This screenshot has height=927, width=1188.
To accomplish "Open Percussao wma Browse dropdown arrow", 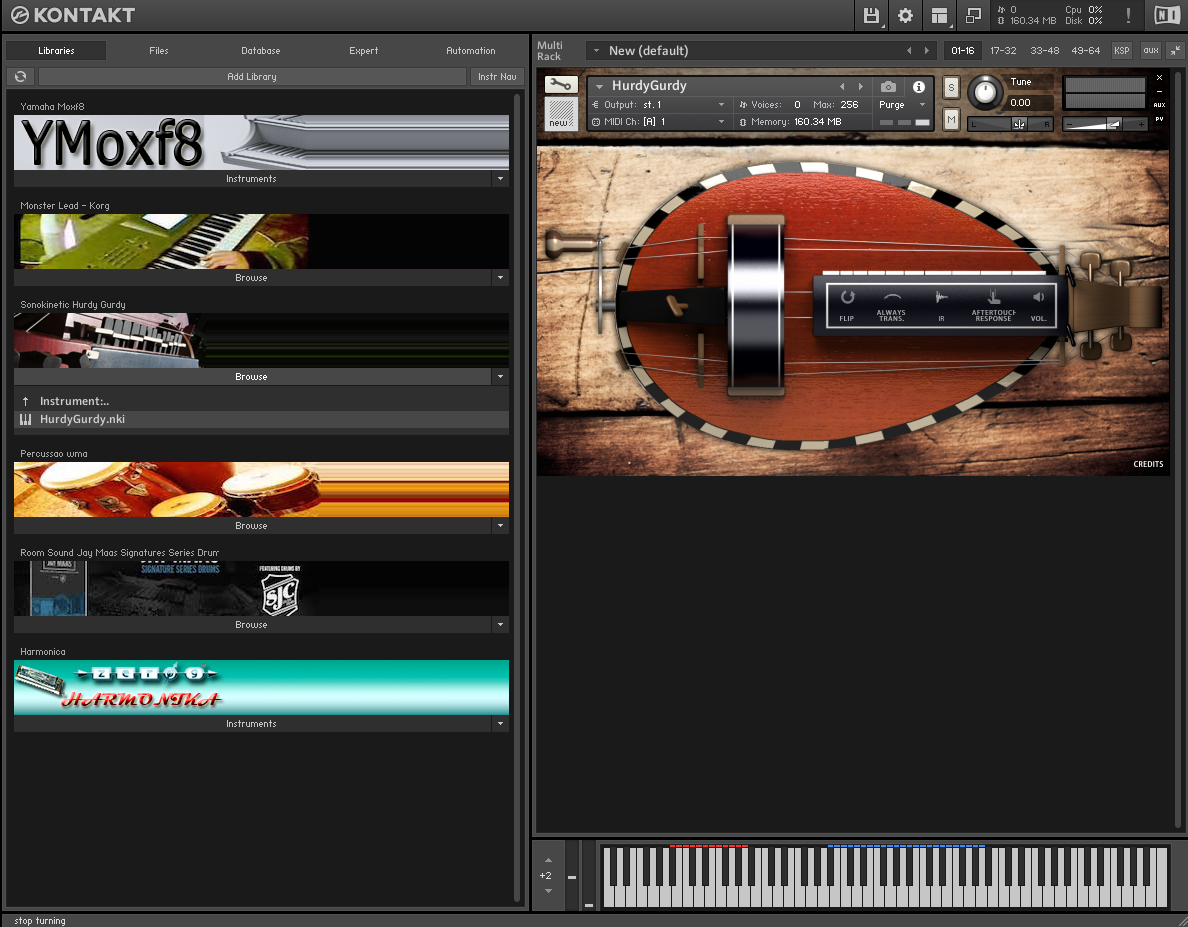I will click(500, 526).
